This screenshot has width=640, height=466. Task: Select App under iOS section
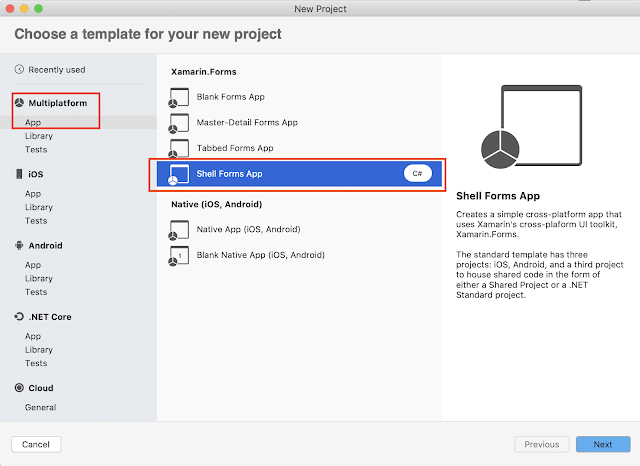tap(33, 193)
